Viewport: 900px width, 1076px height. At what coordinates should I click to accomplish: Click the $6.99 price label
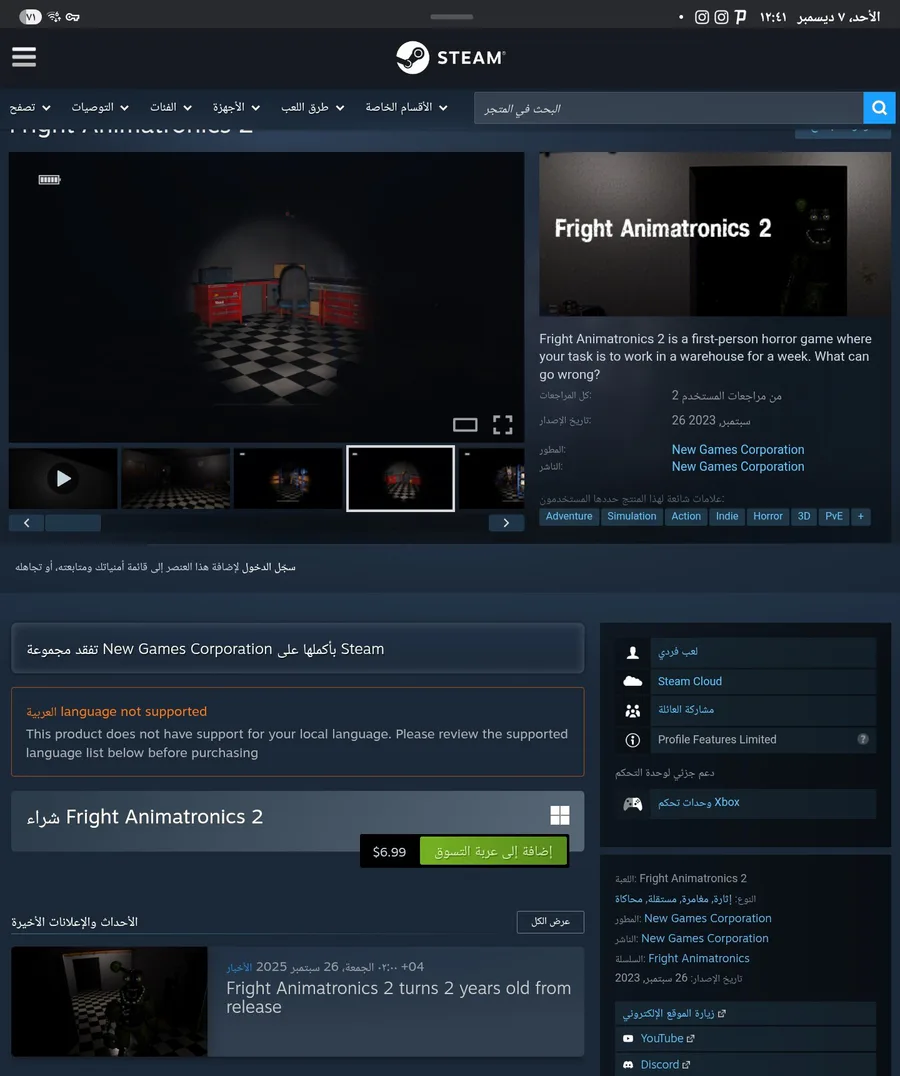(389, 852)
